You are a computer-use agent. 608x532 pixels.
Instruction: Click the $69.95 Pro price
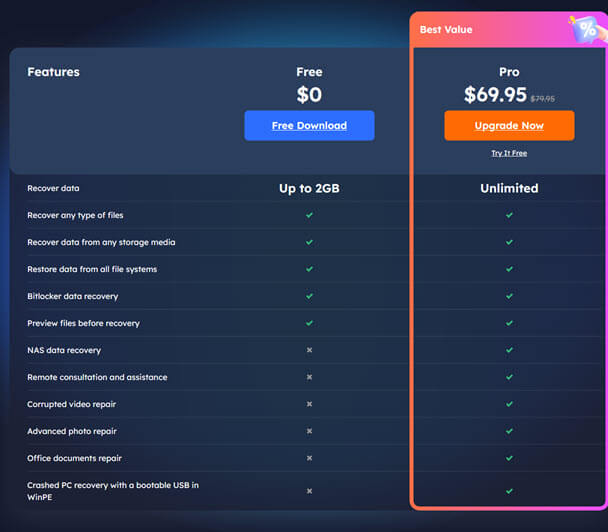click(x=495, y=96)
